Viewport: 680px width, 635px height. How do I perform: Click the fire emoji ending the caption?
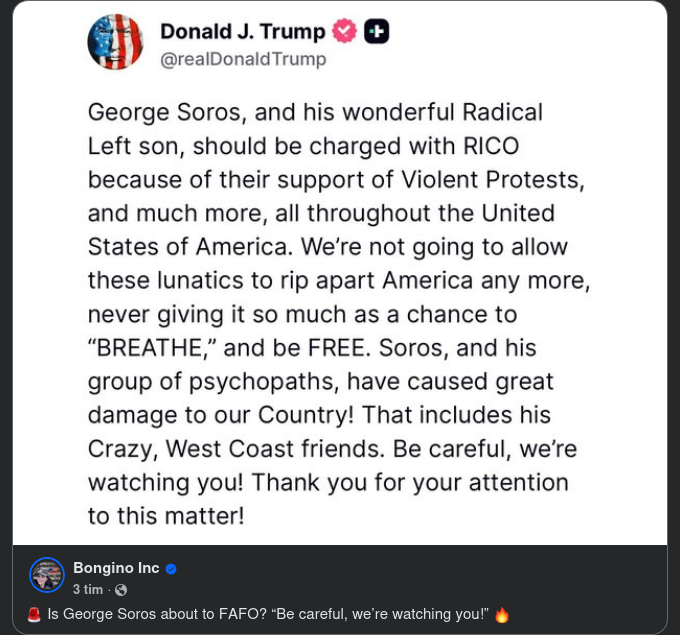coord(502,614)
